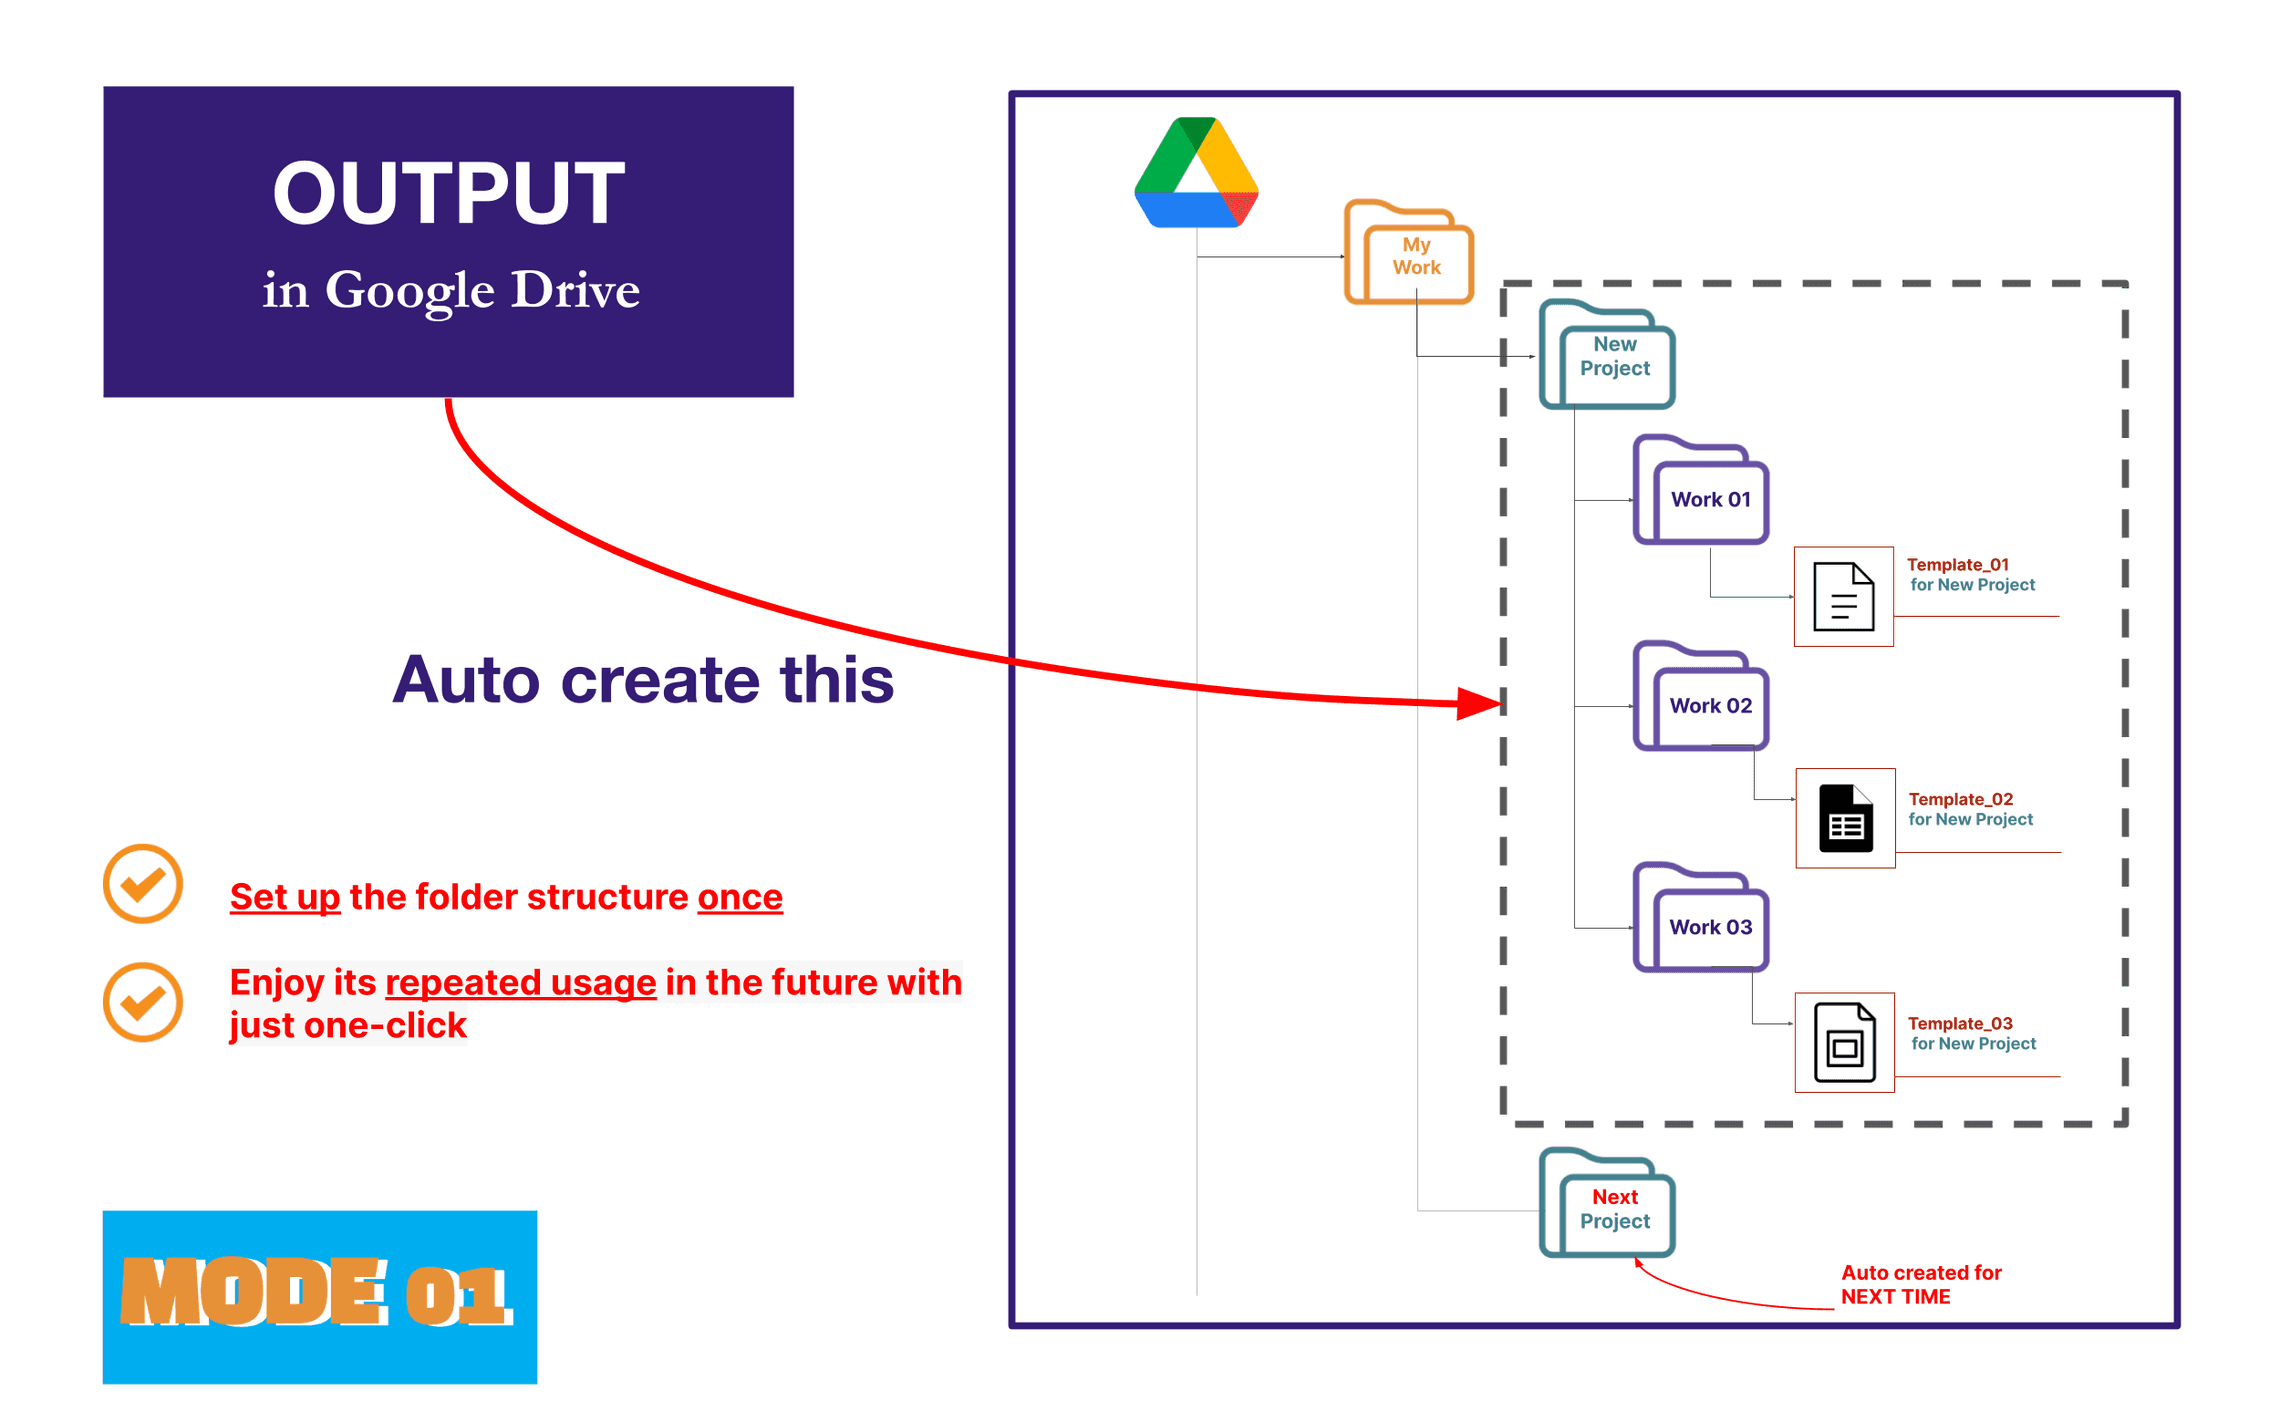
Task: Click the 'Template_02 for New Project' label
Action: tap(1970, 809)
